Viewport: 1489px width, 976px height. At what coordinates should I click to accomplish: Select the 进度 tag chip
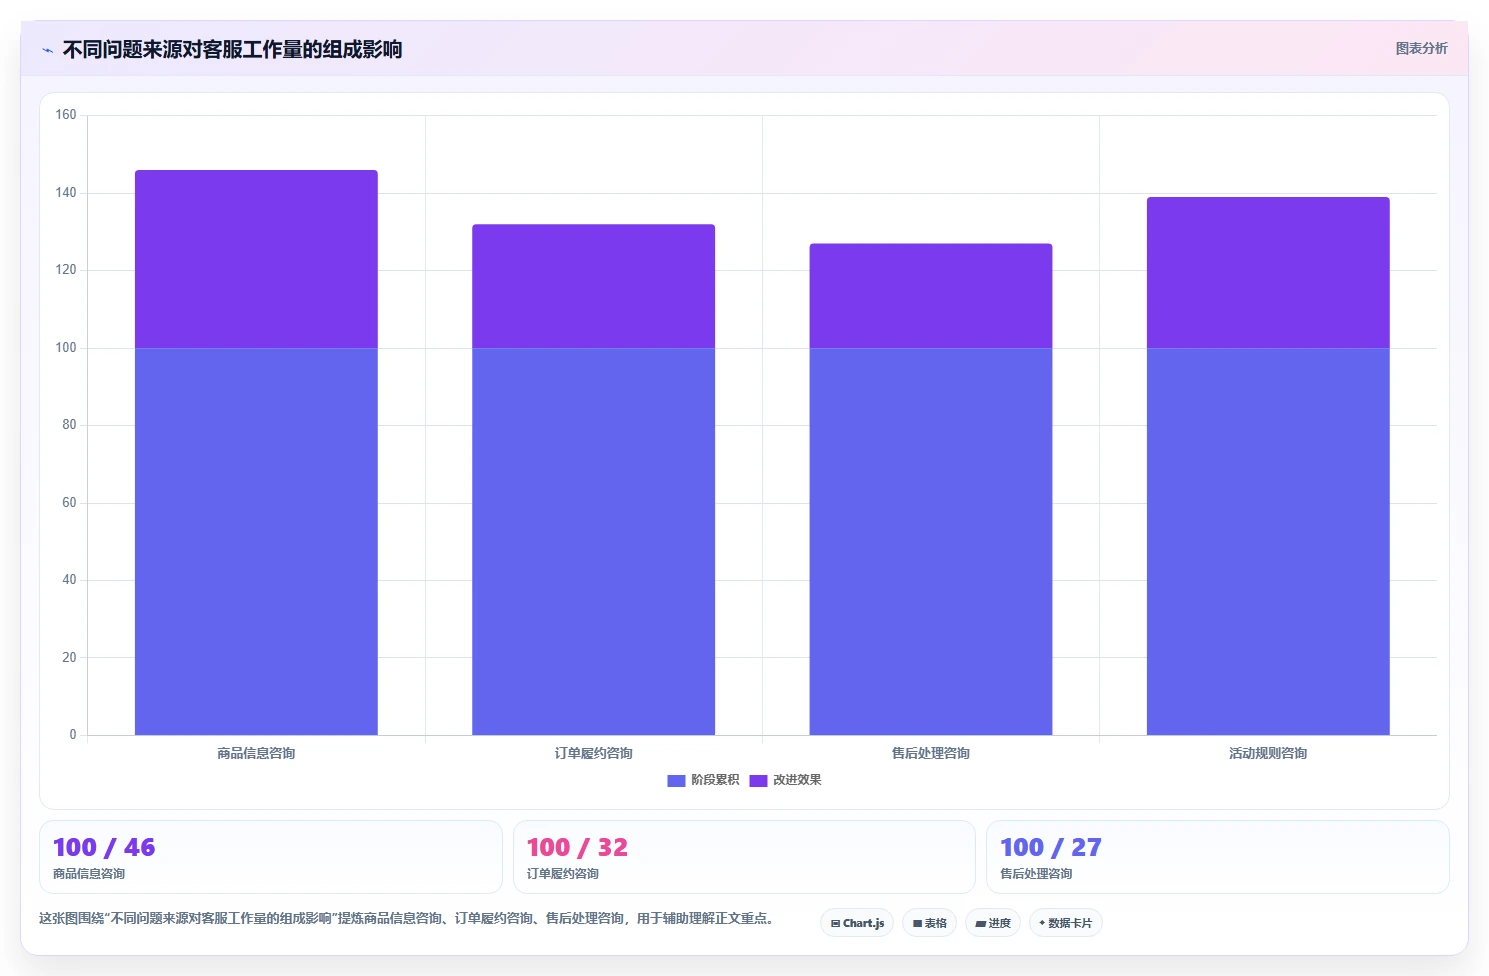coord(993,923)
